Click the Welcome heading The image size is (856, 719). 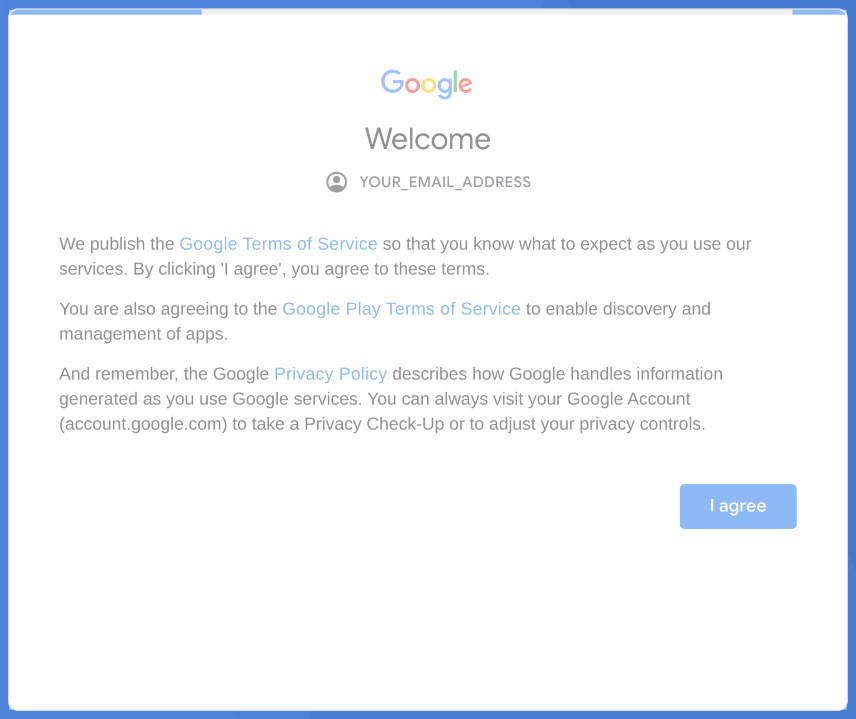[427, 139]
